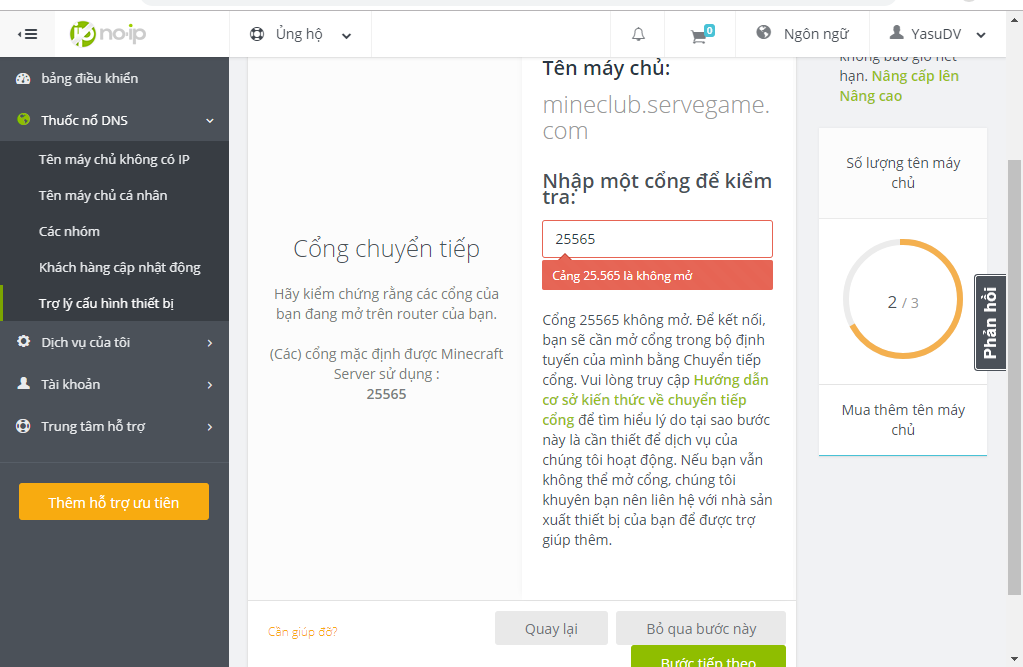Open the Phản hồi feedback tab
The width and height of the screenshot is (1023, 667).
click(x=990, y=322)
